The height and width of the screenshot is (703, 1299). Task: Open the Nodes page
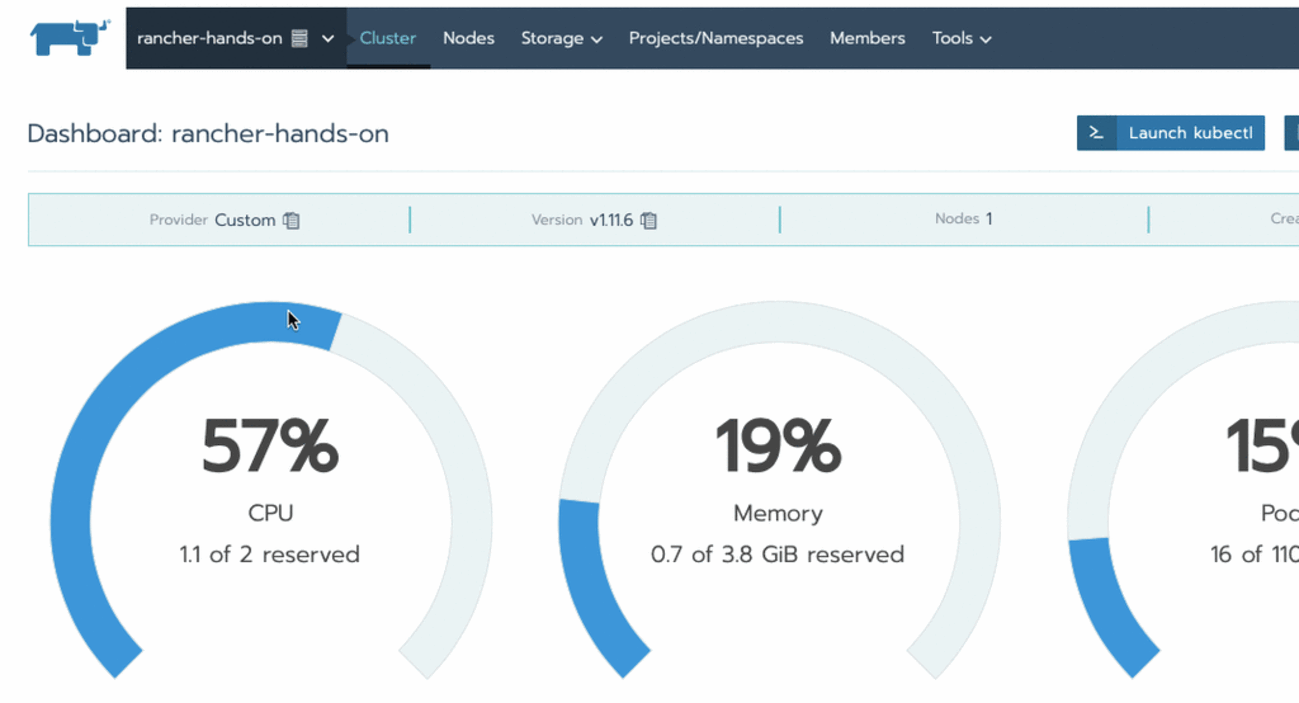click(x=468, y=38)
